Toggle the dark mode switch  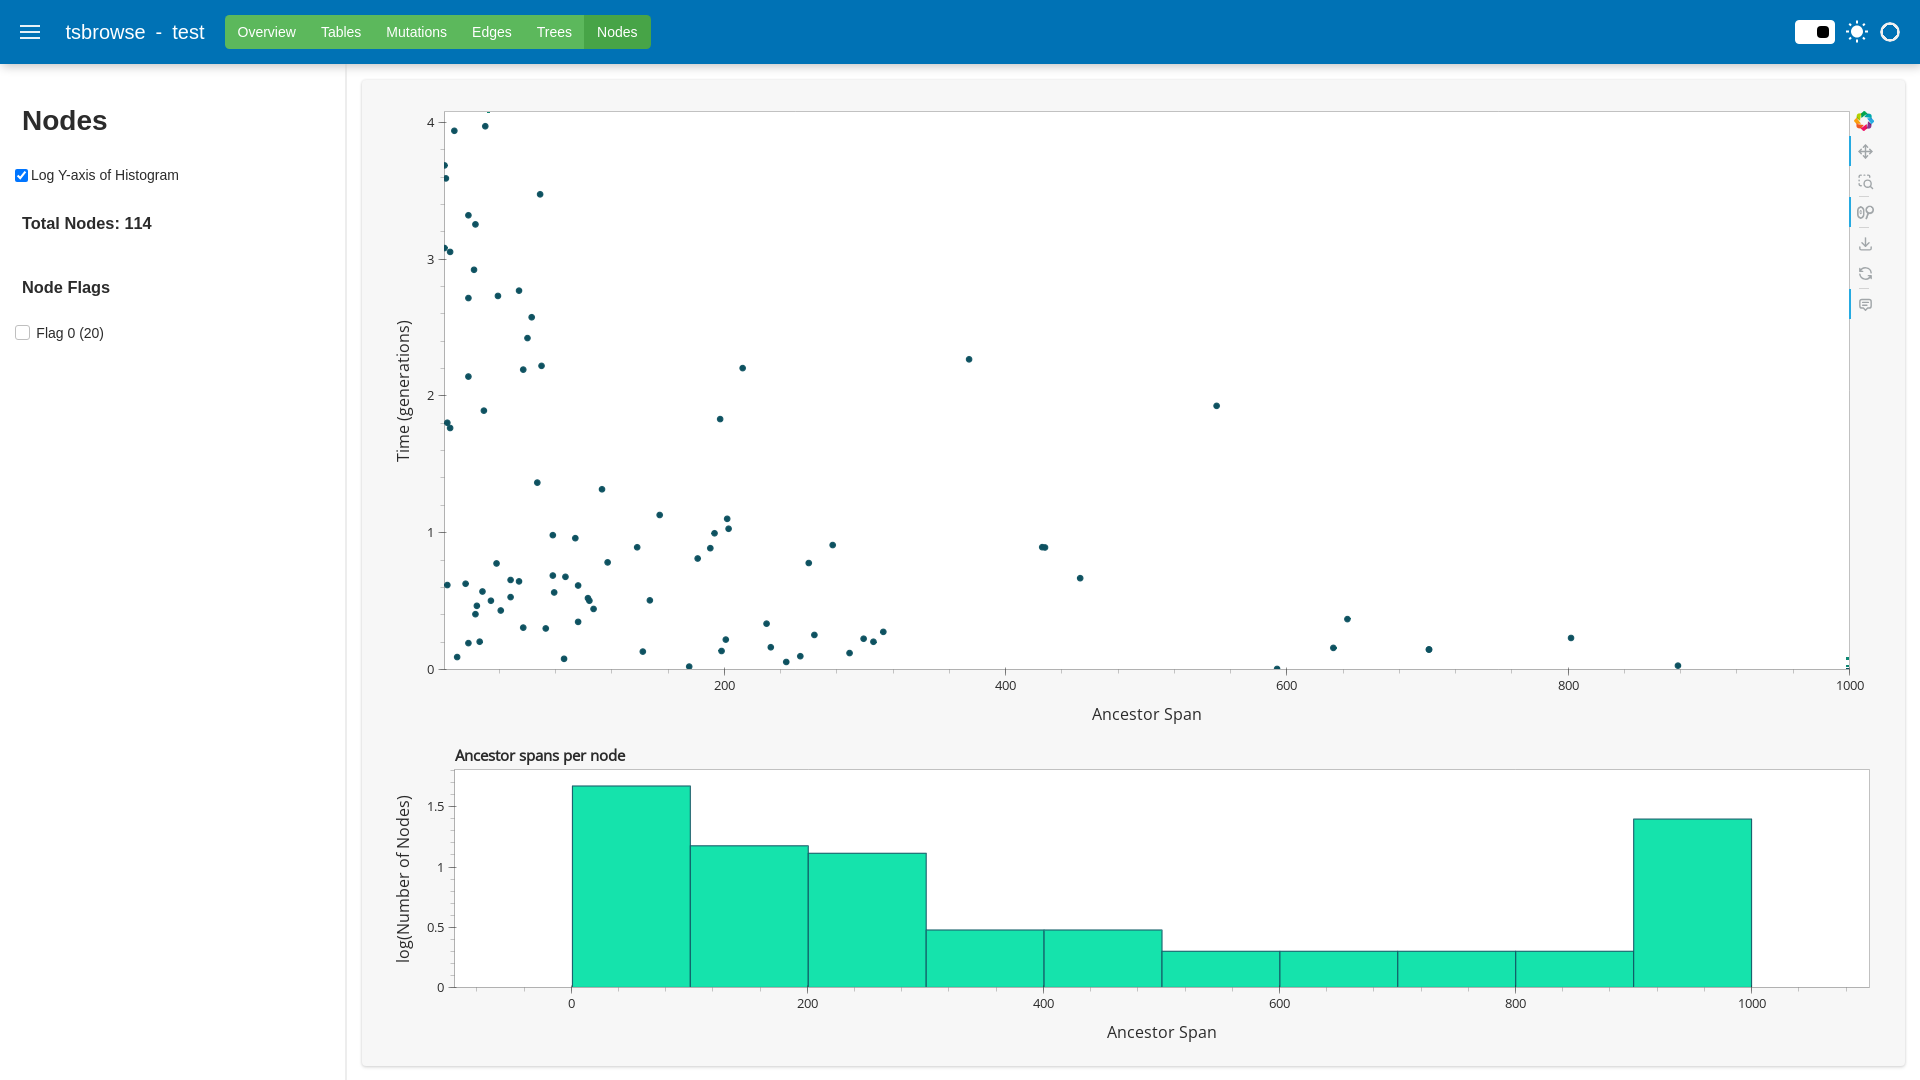tap(1814, 32)
